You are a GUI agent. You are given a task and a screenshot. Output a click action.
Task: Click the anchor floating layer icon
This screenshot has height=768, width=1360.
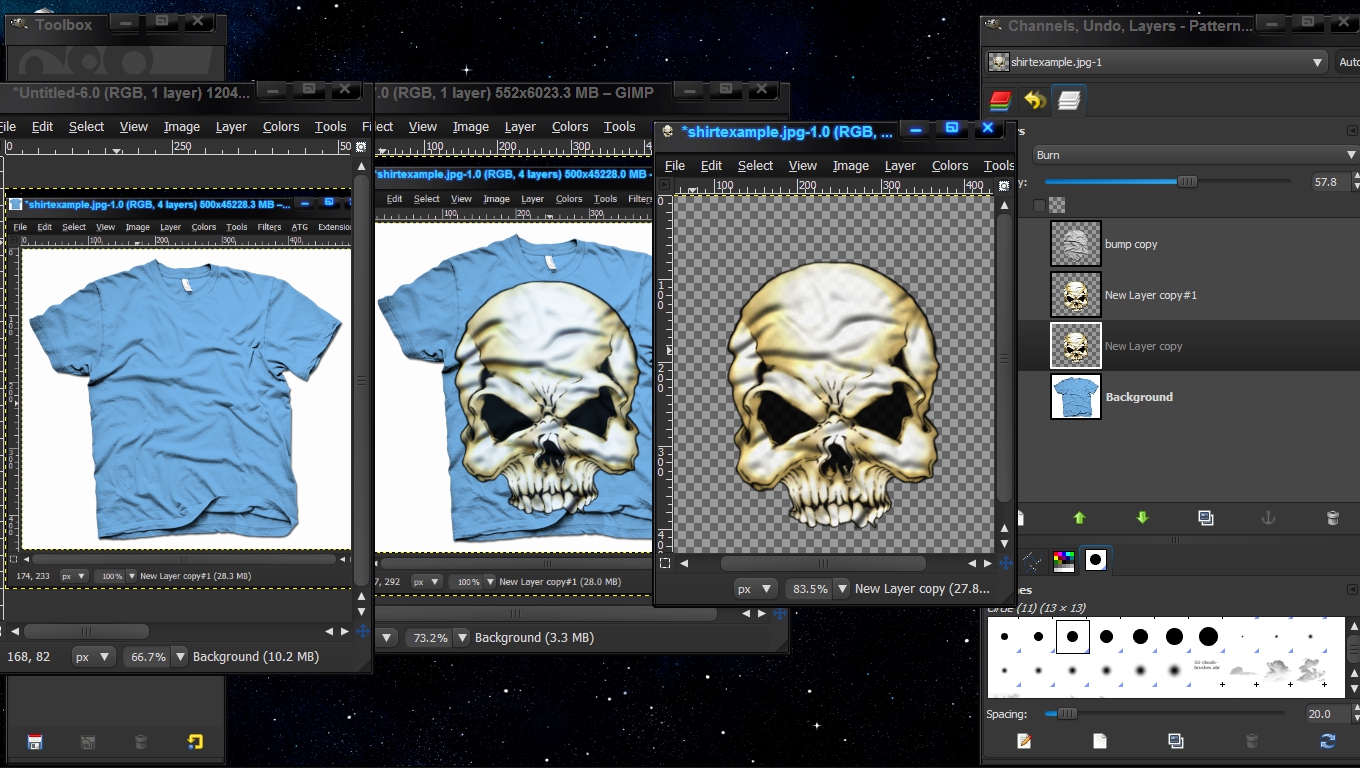1269,518
